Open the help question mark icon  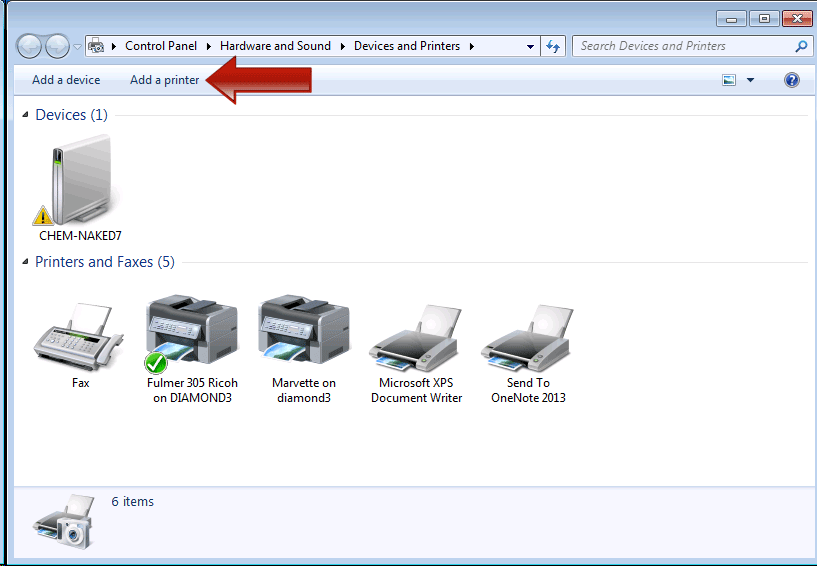(791, 80)
